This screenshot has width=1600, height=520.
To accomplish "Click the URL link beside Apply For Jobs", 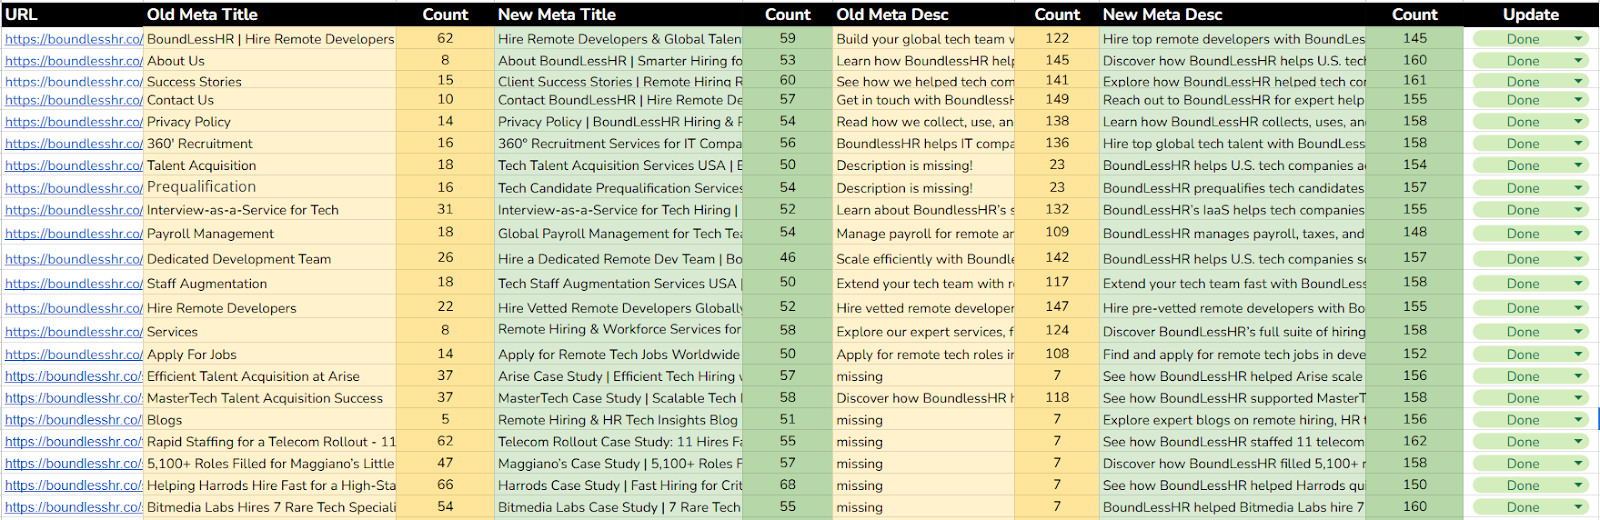I will click(74, 355).
